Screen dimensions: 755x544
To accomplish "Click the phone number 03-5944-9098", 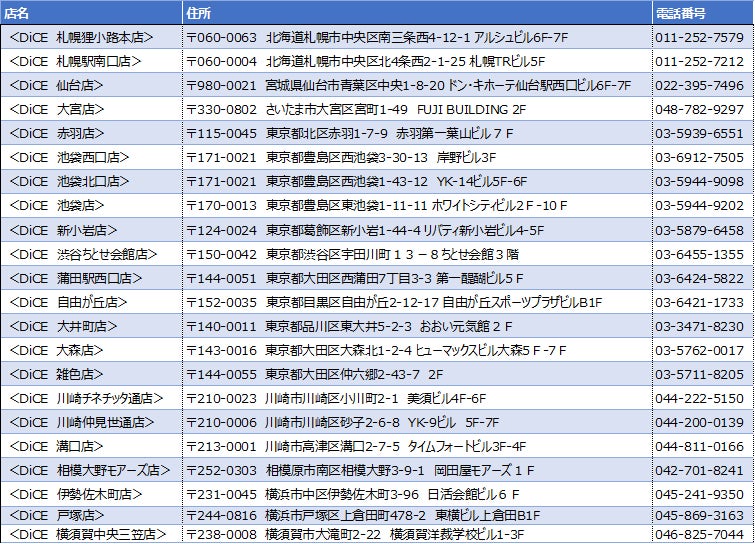I will (x=699, y=181).
